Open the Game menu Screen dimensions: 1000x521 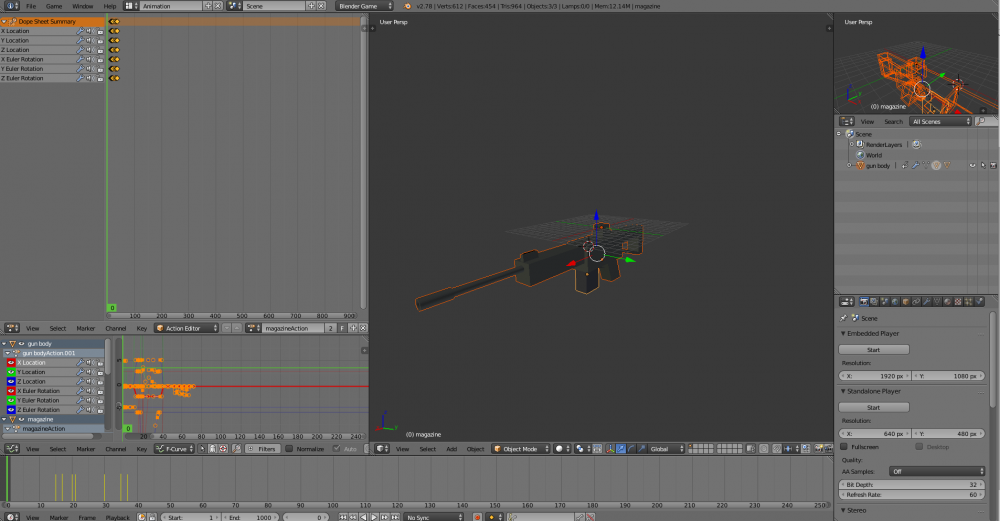point(54,6)
